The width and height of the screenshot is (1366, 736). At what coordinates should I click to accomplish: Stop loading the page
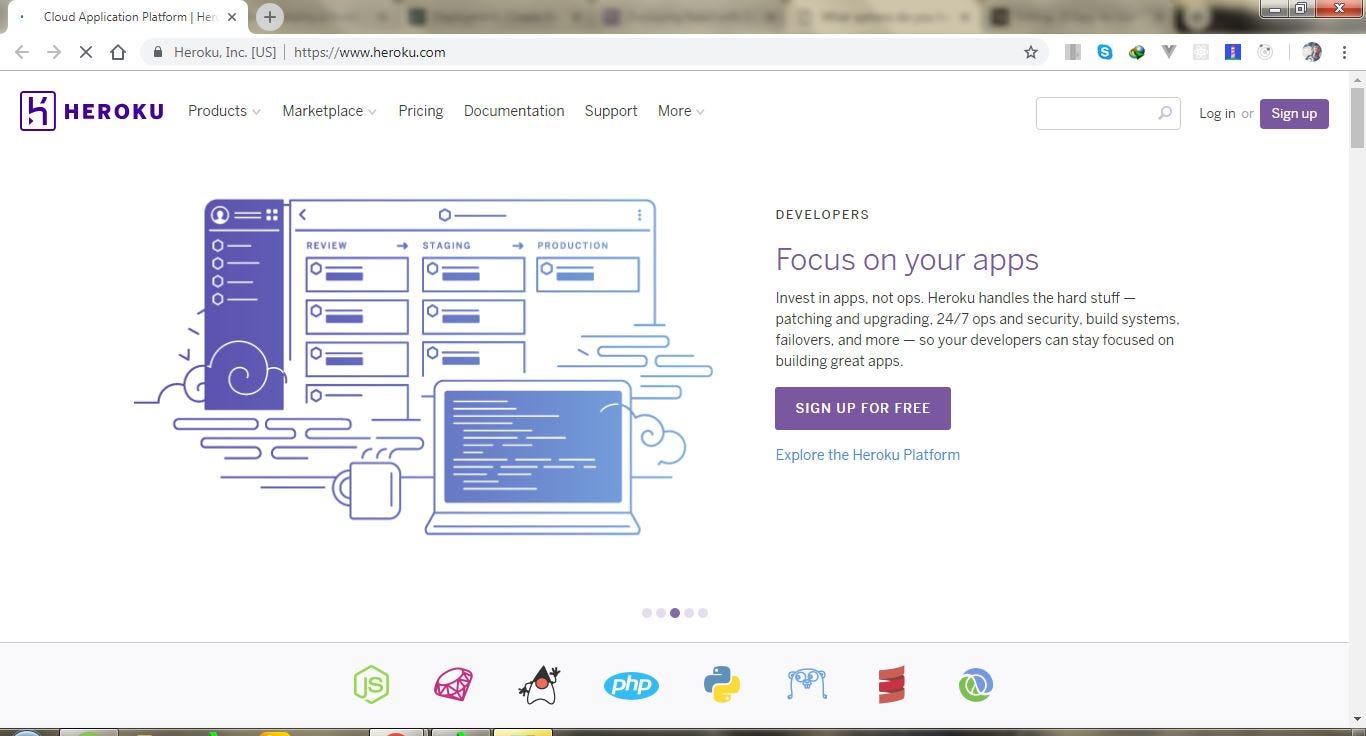(x=86, y=52)
